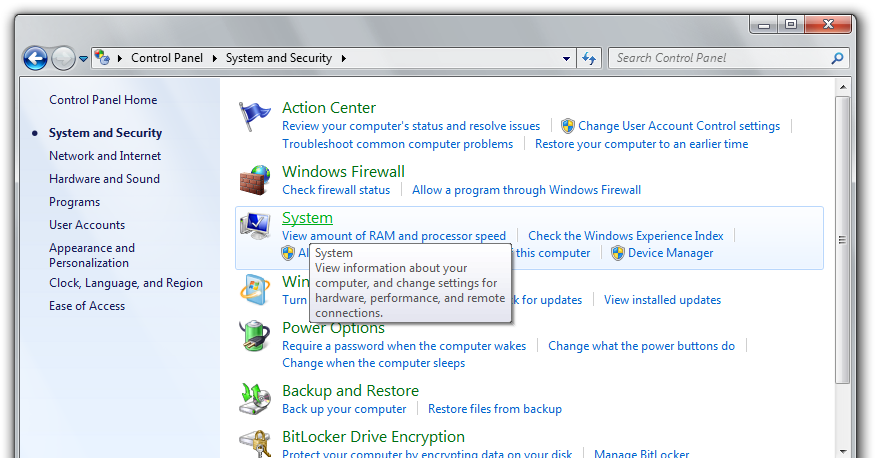Click the search magnifier icon
The image size is (875, 458).
point(837,58)
